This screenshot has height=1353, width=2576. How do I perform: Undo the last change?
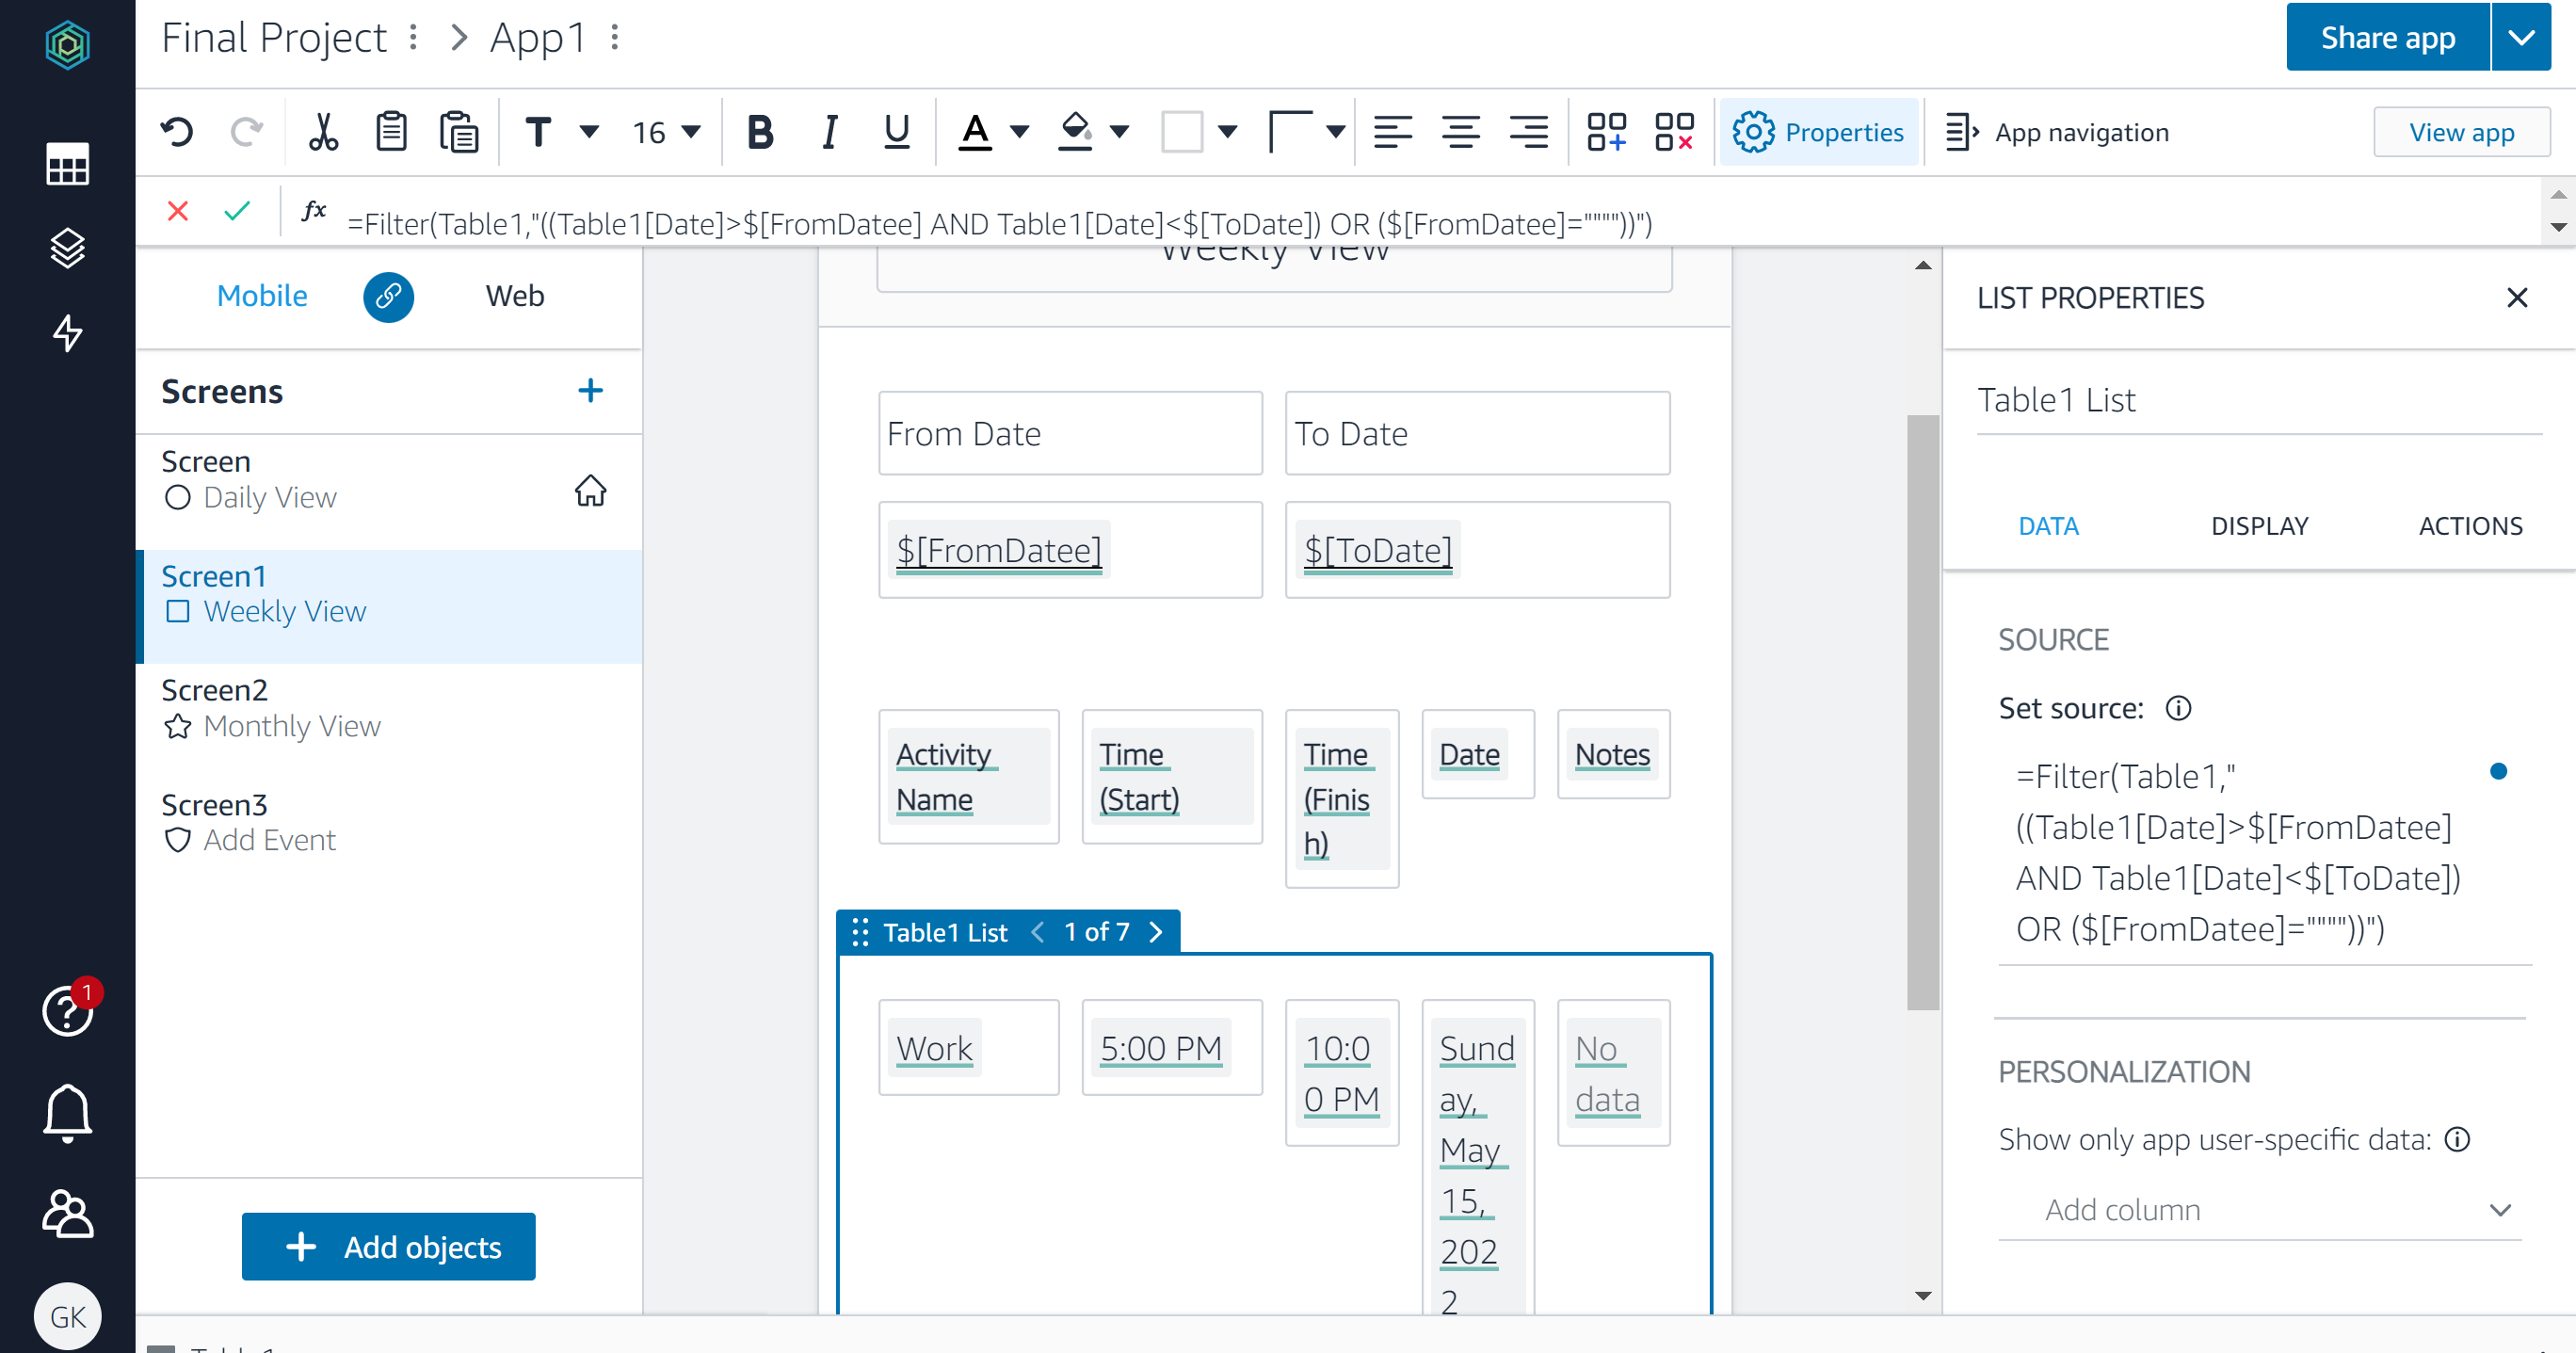(x=178, y=131)
